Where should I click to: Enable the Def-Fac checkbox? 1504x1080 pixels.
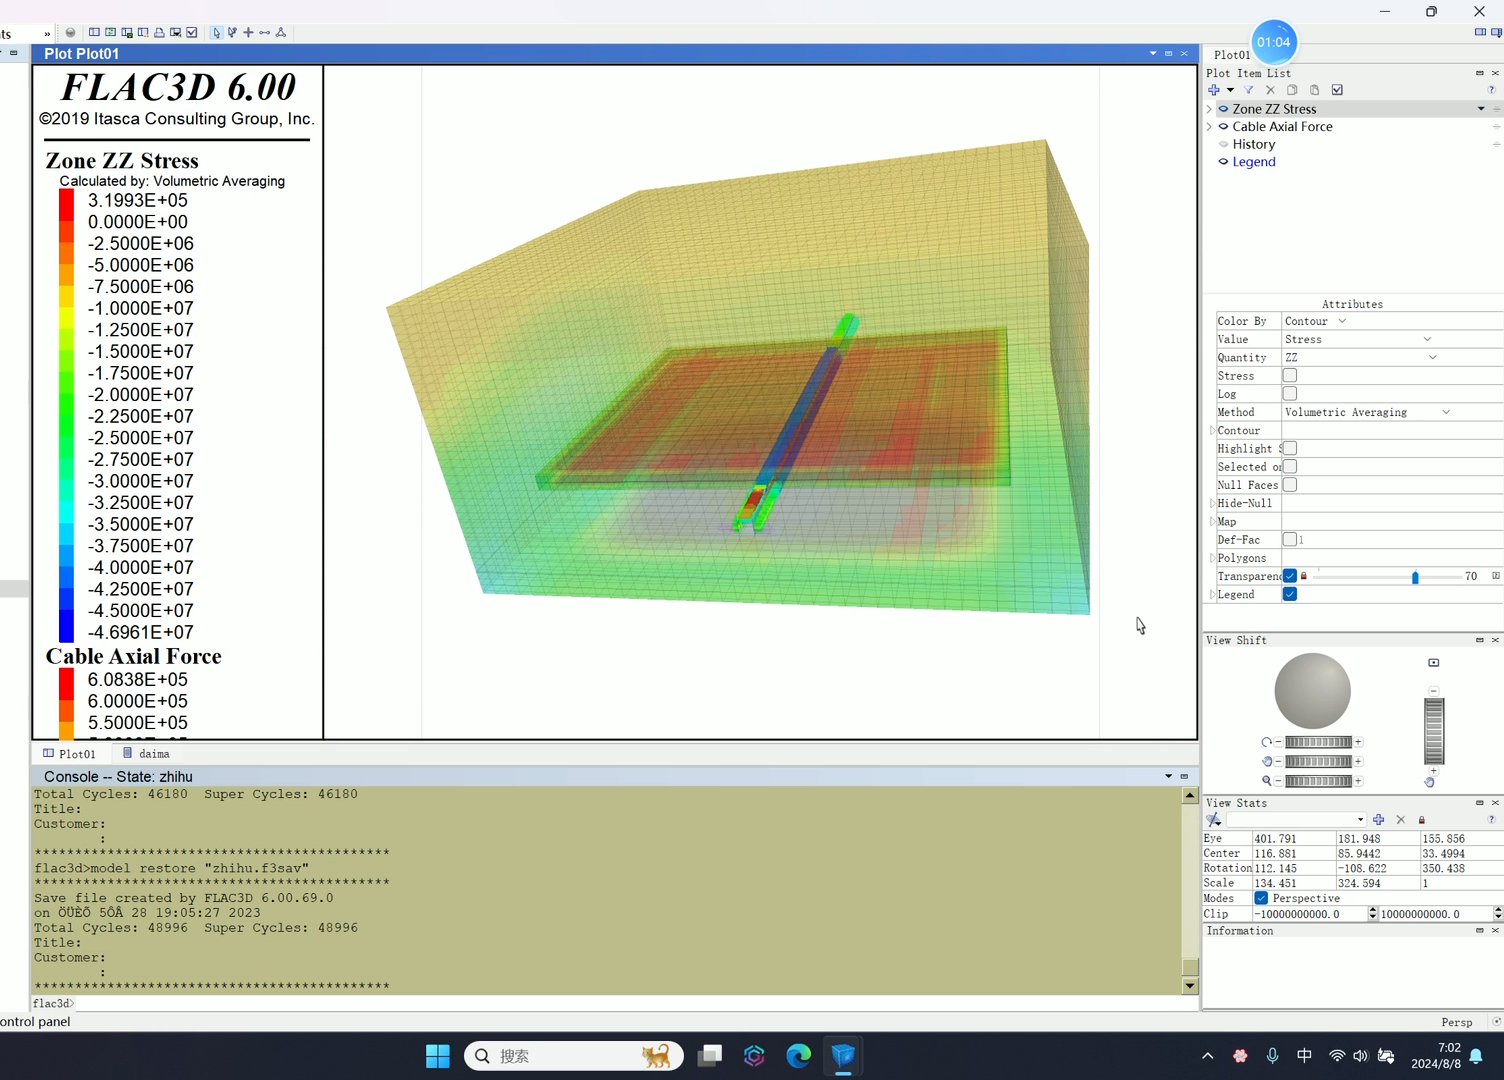click(1290, 540)
